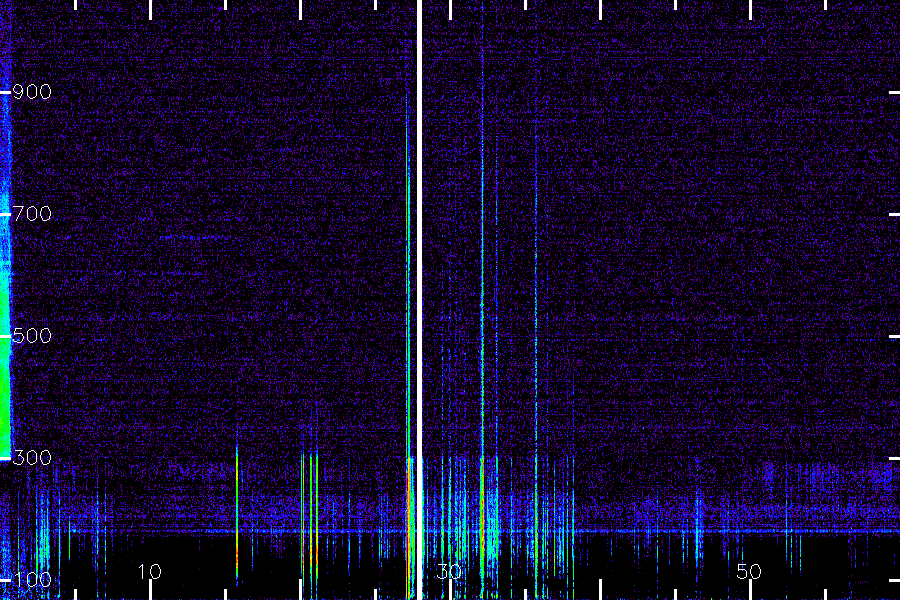
Task: Click the 30 time axis label
Action: pyautogui.click(x=449, y=572)
